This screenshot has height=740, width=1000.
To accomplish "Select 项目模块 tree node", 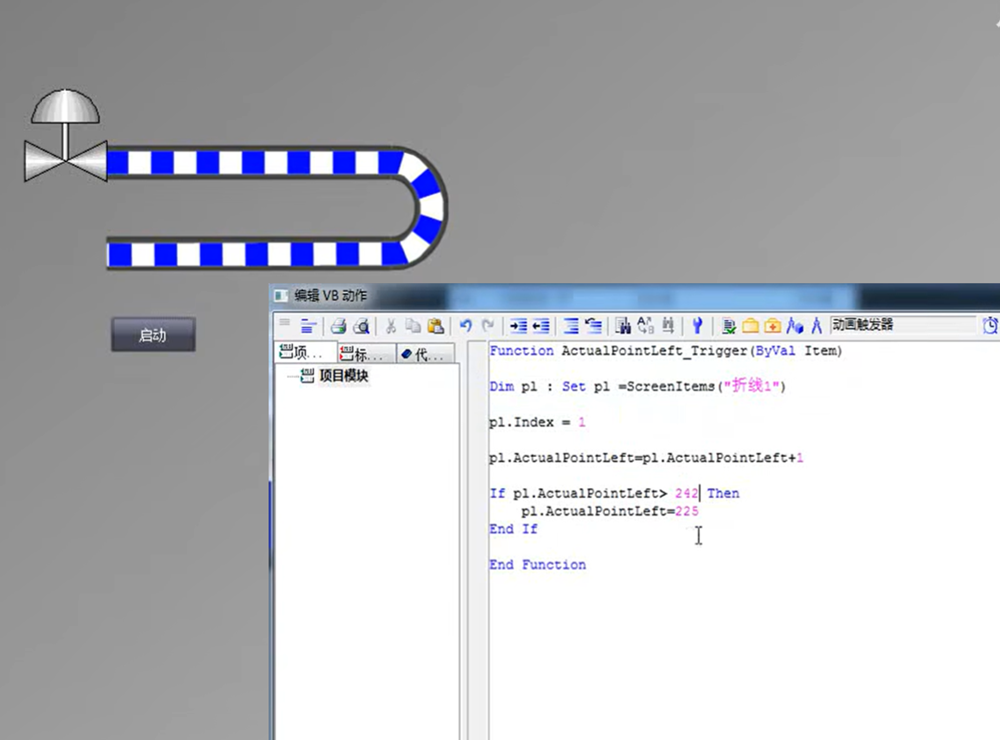I will click(343, 376).
